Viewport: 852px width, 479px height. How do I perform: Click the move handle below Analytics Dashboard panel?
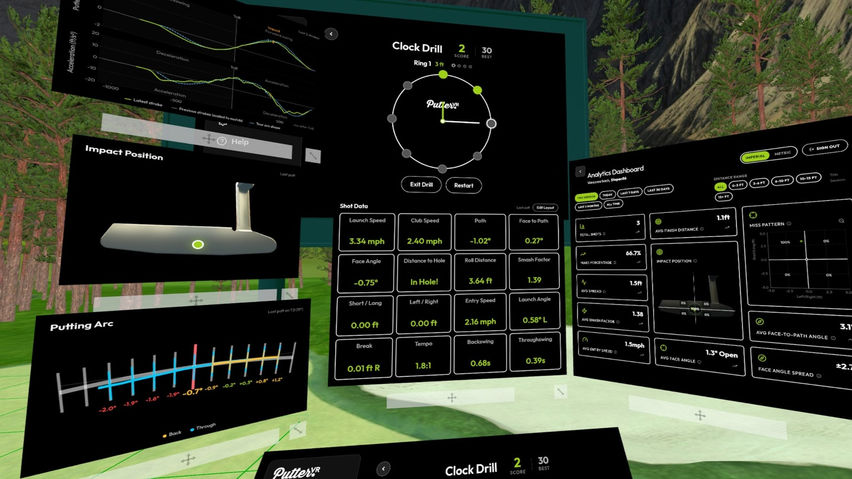pyautogui.click(x=700, y=415)
